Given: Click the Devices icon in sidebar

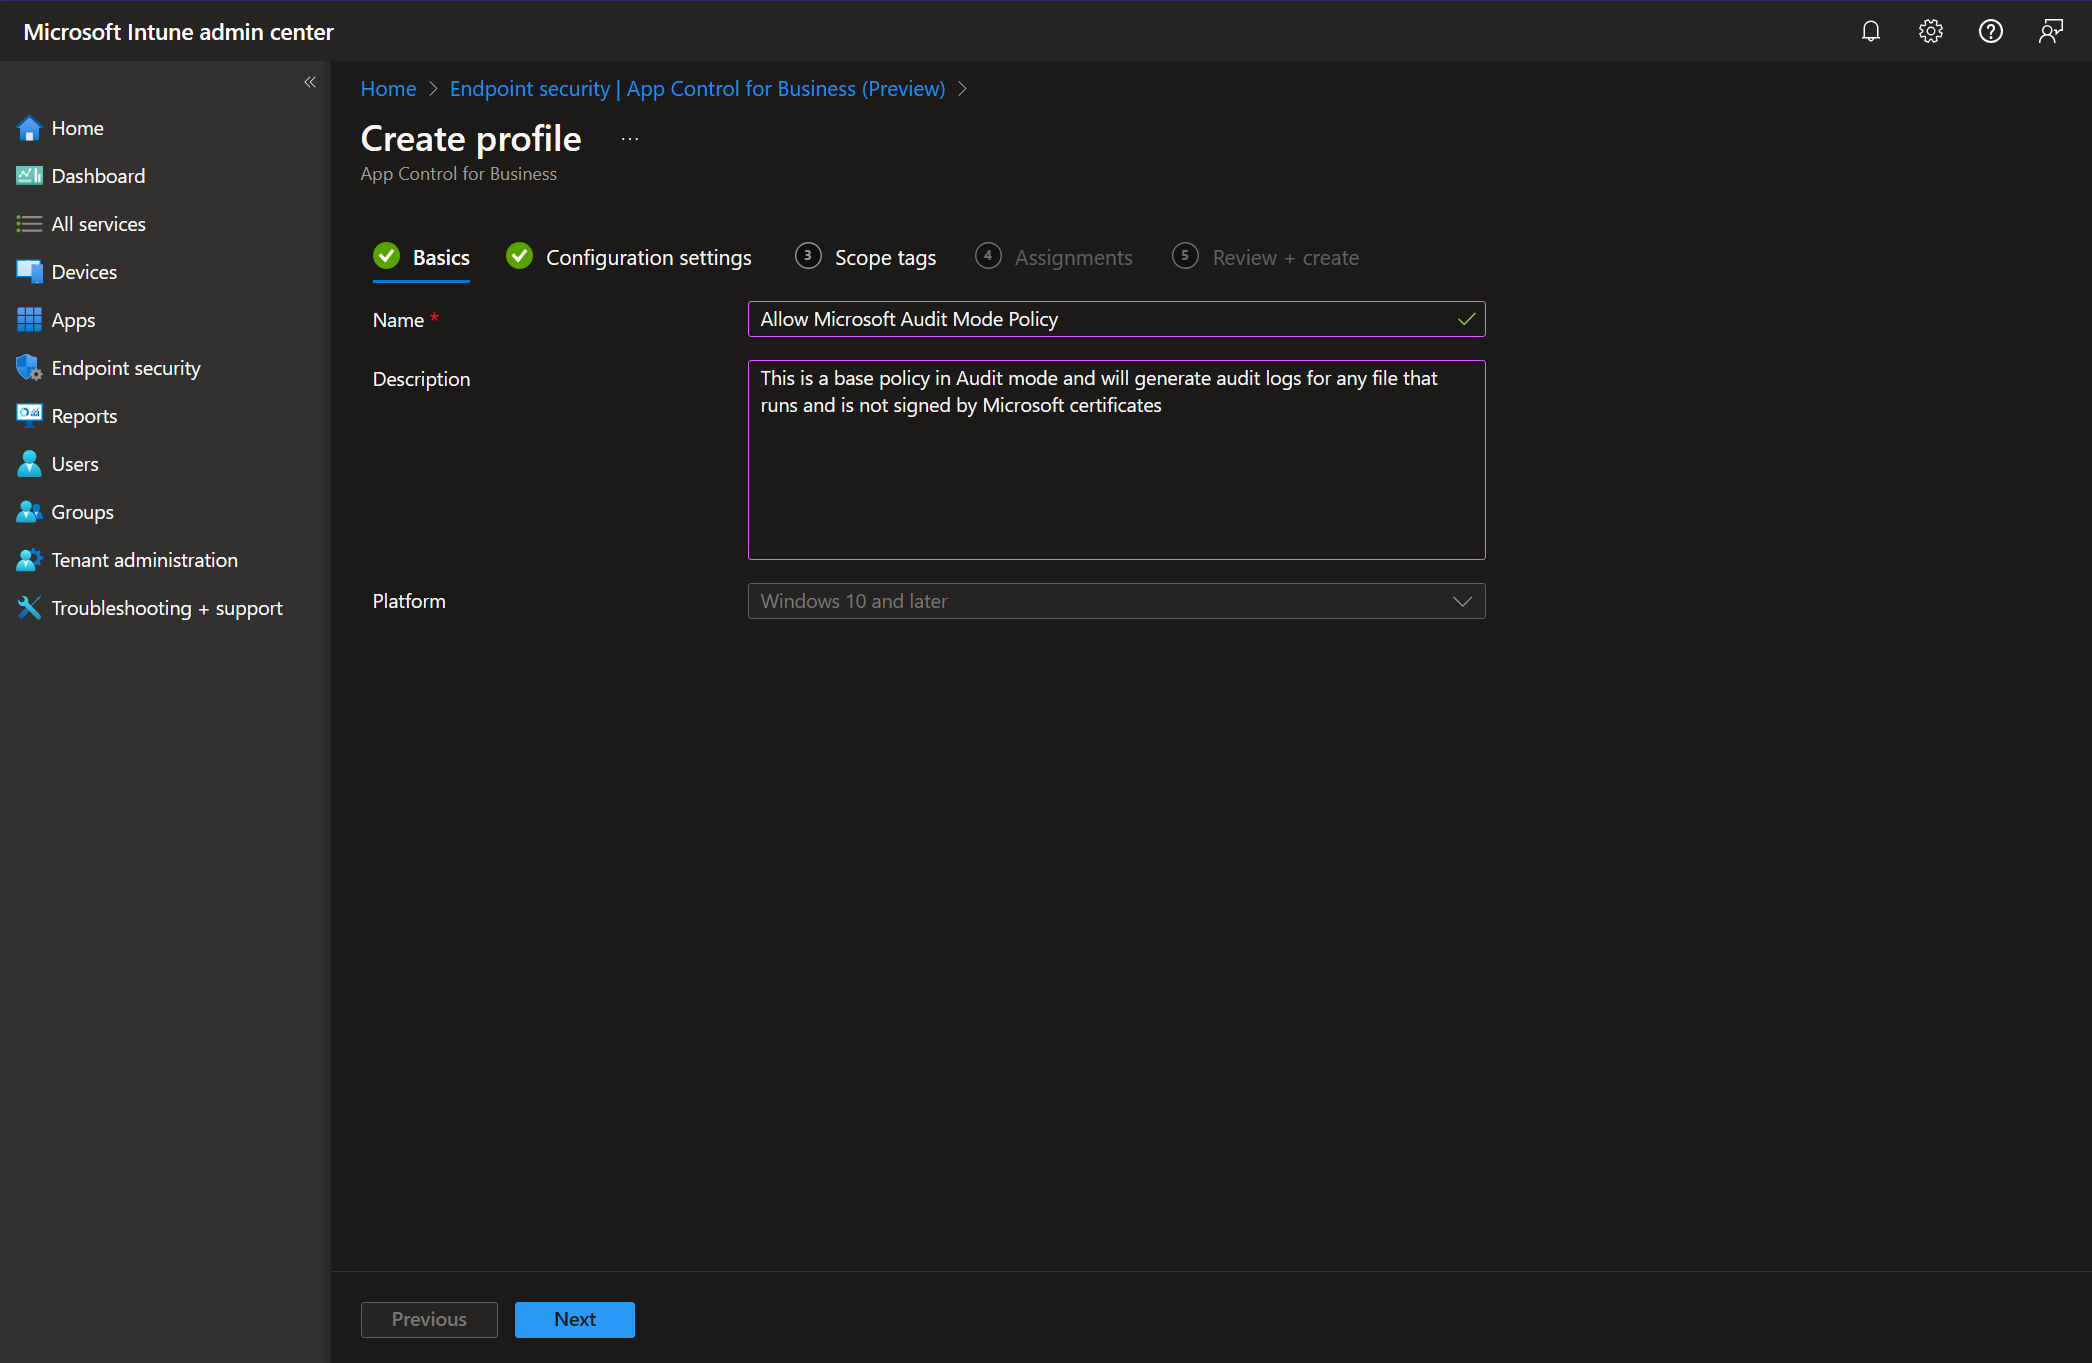Looking at the screenshot, I should 29,272.
